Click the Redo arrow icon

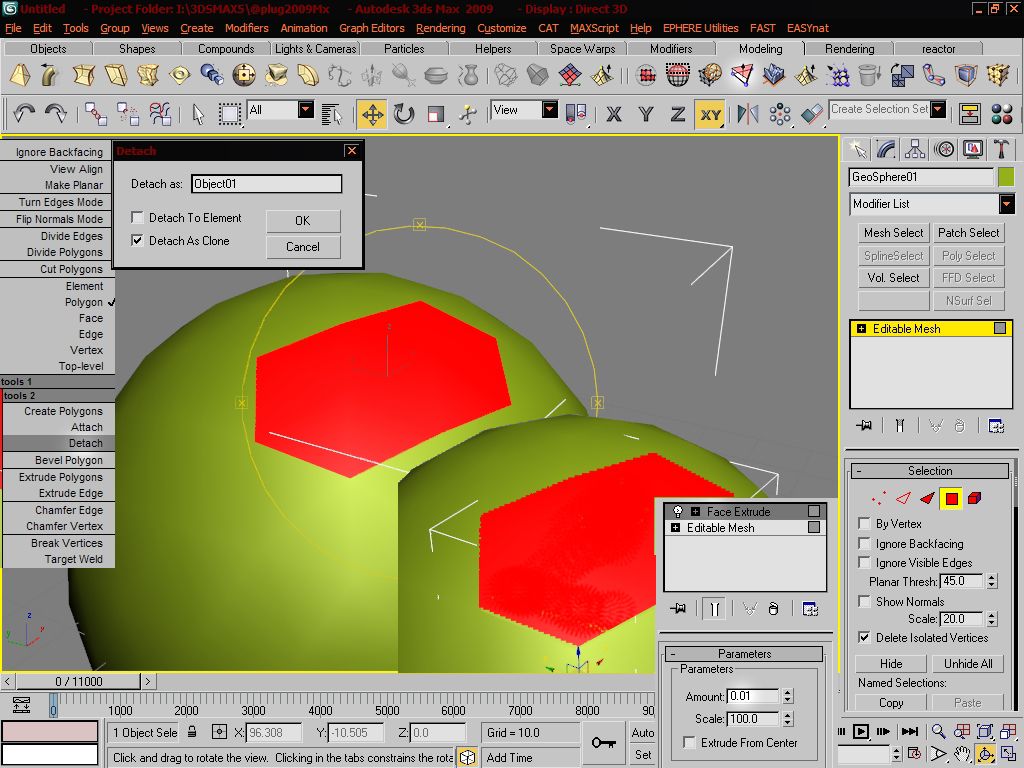tap(56, 114)
